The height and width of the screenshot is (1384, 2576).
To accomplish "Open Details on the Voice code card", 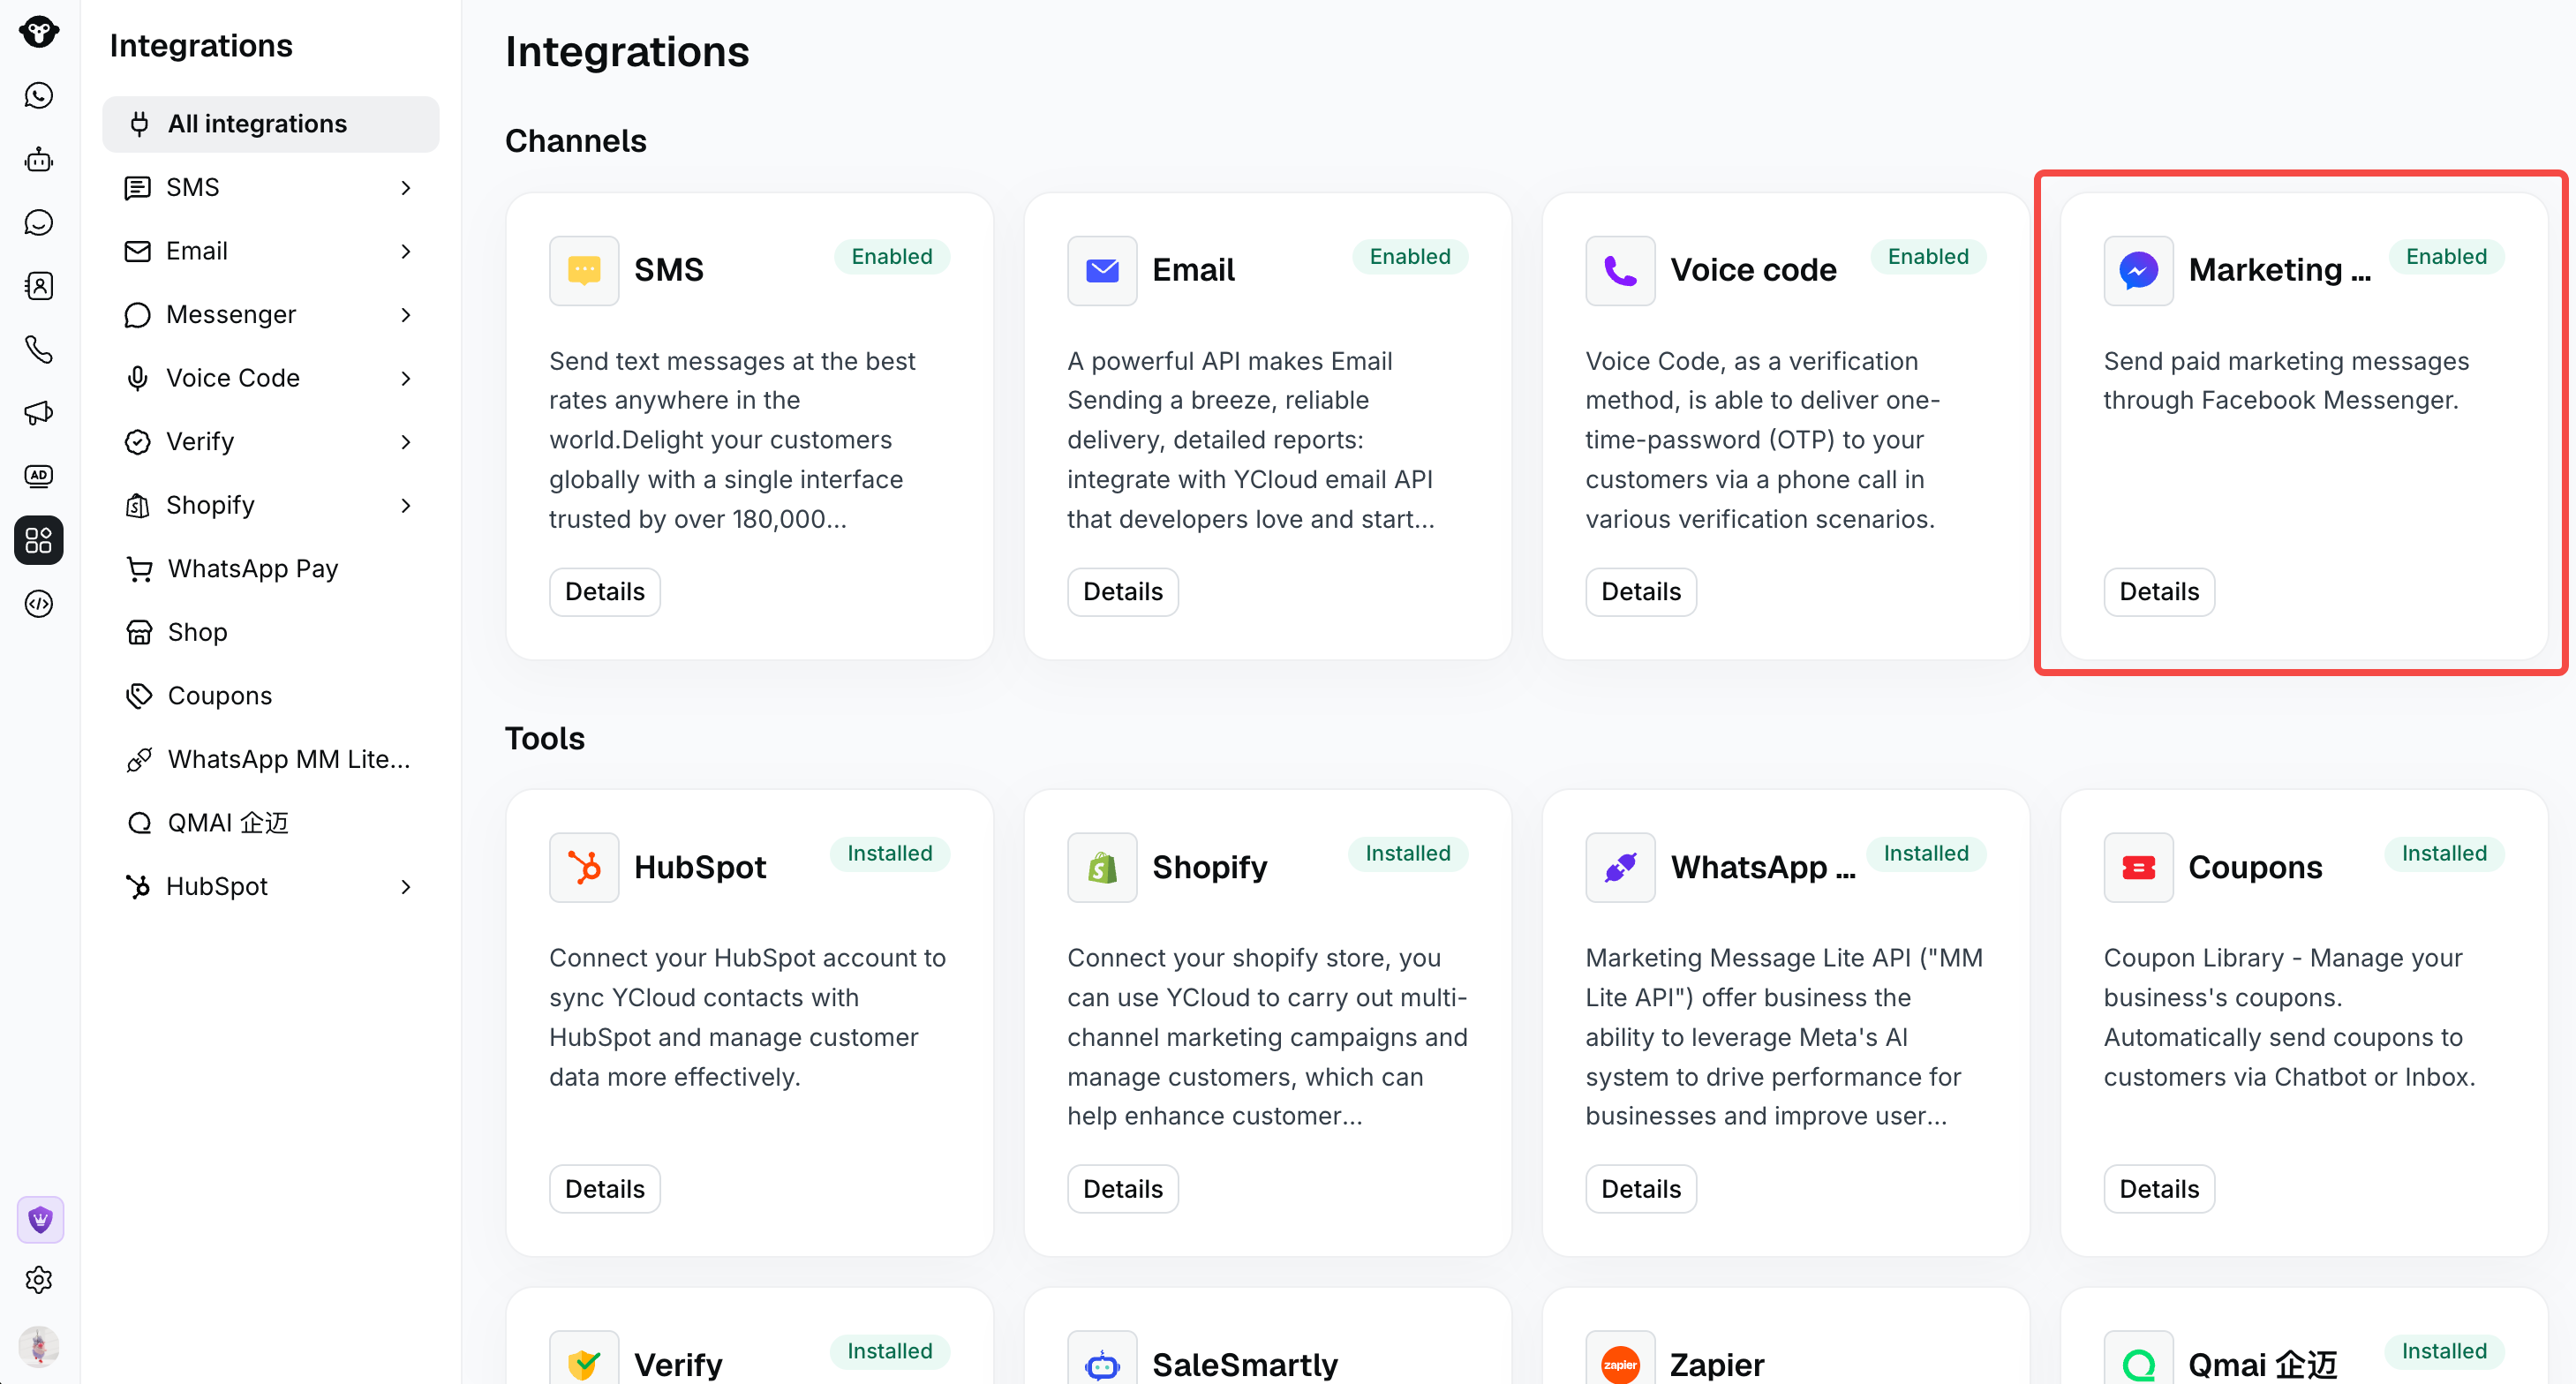I will [x=1640, y=592].
